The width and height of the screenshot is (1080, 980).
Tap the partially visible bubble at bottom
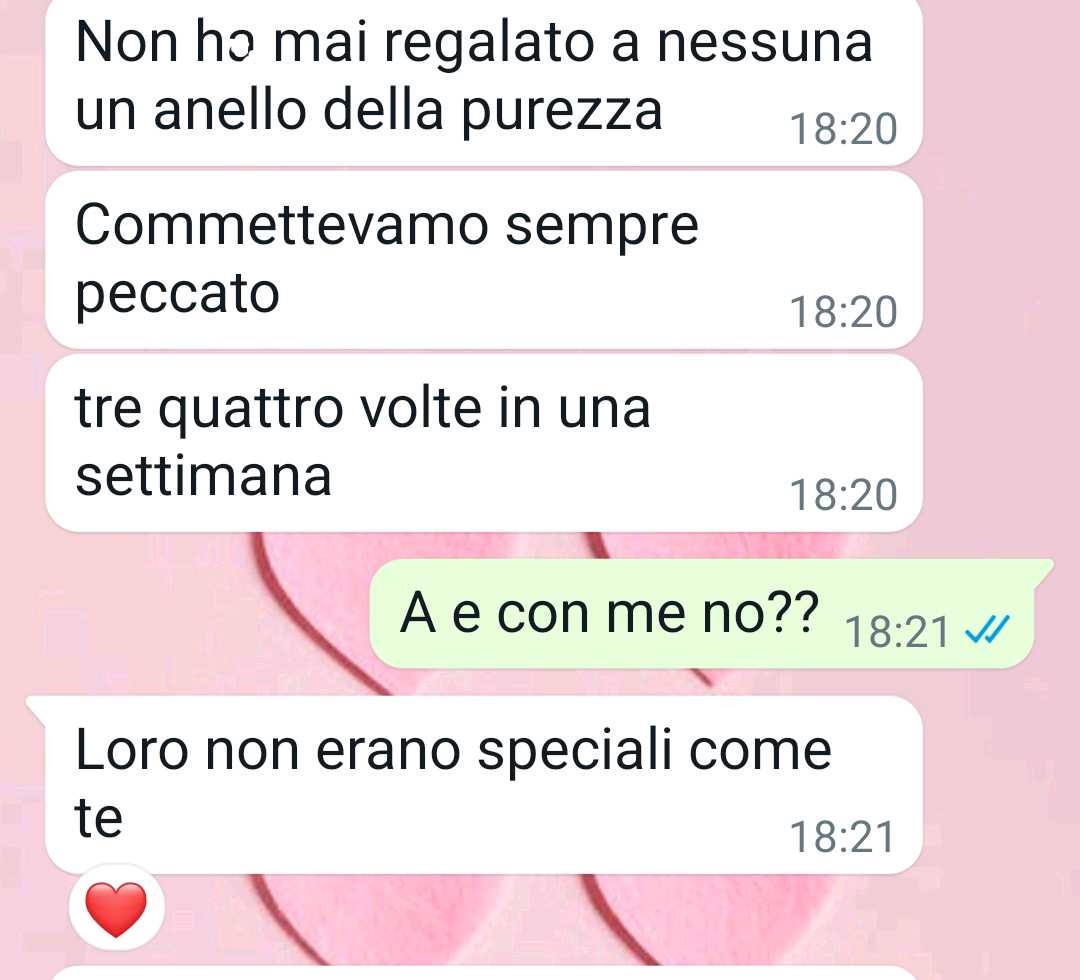(484, 972)
